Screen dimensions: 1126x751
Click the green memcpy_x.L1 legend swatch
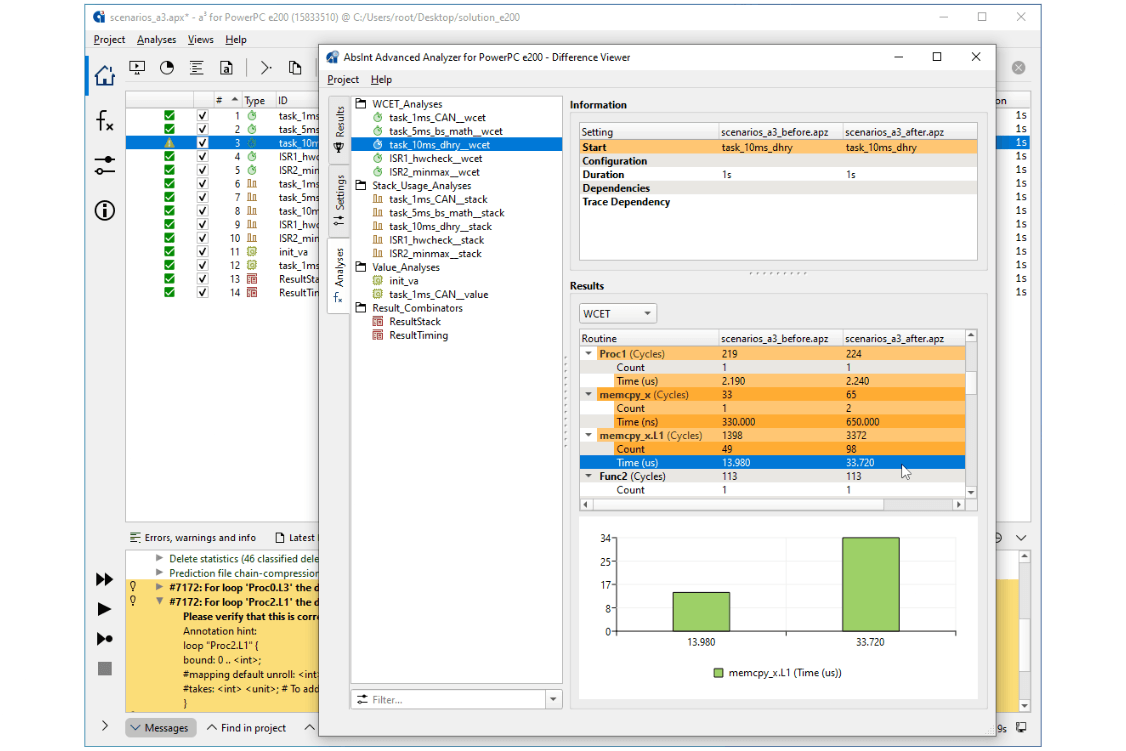tap(718, 673)
